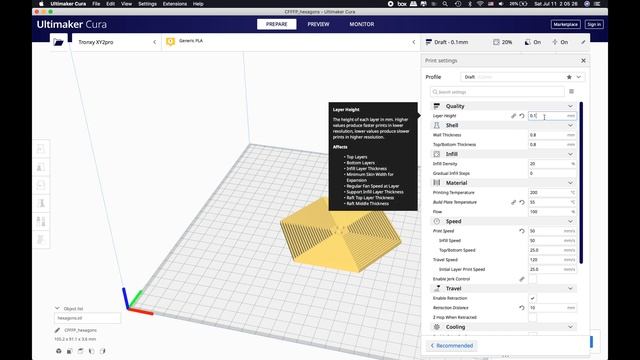
Task: Collapse the Infill section
Action: click(x=570, y=154)
